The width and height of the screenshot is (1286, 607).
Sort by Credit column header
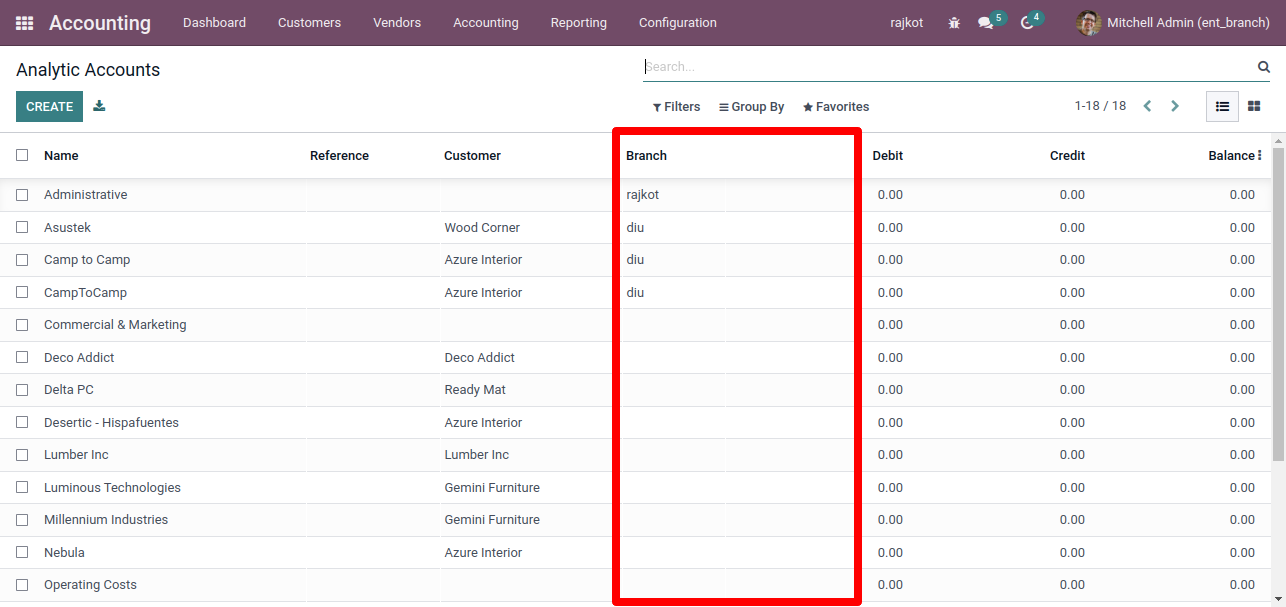click(x=1067, y=156)
